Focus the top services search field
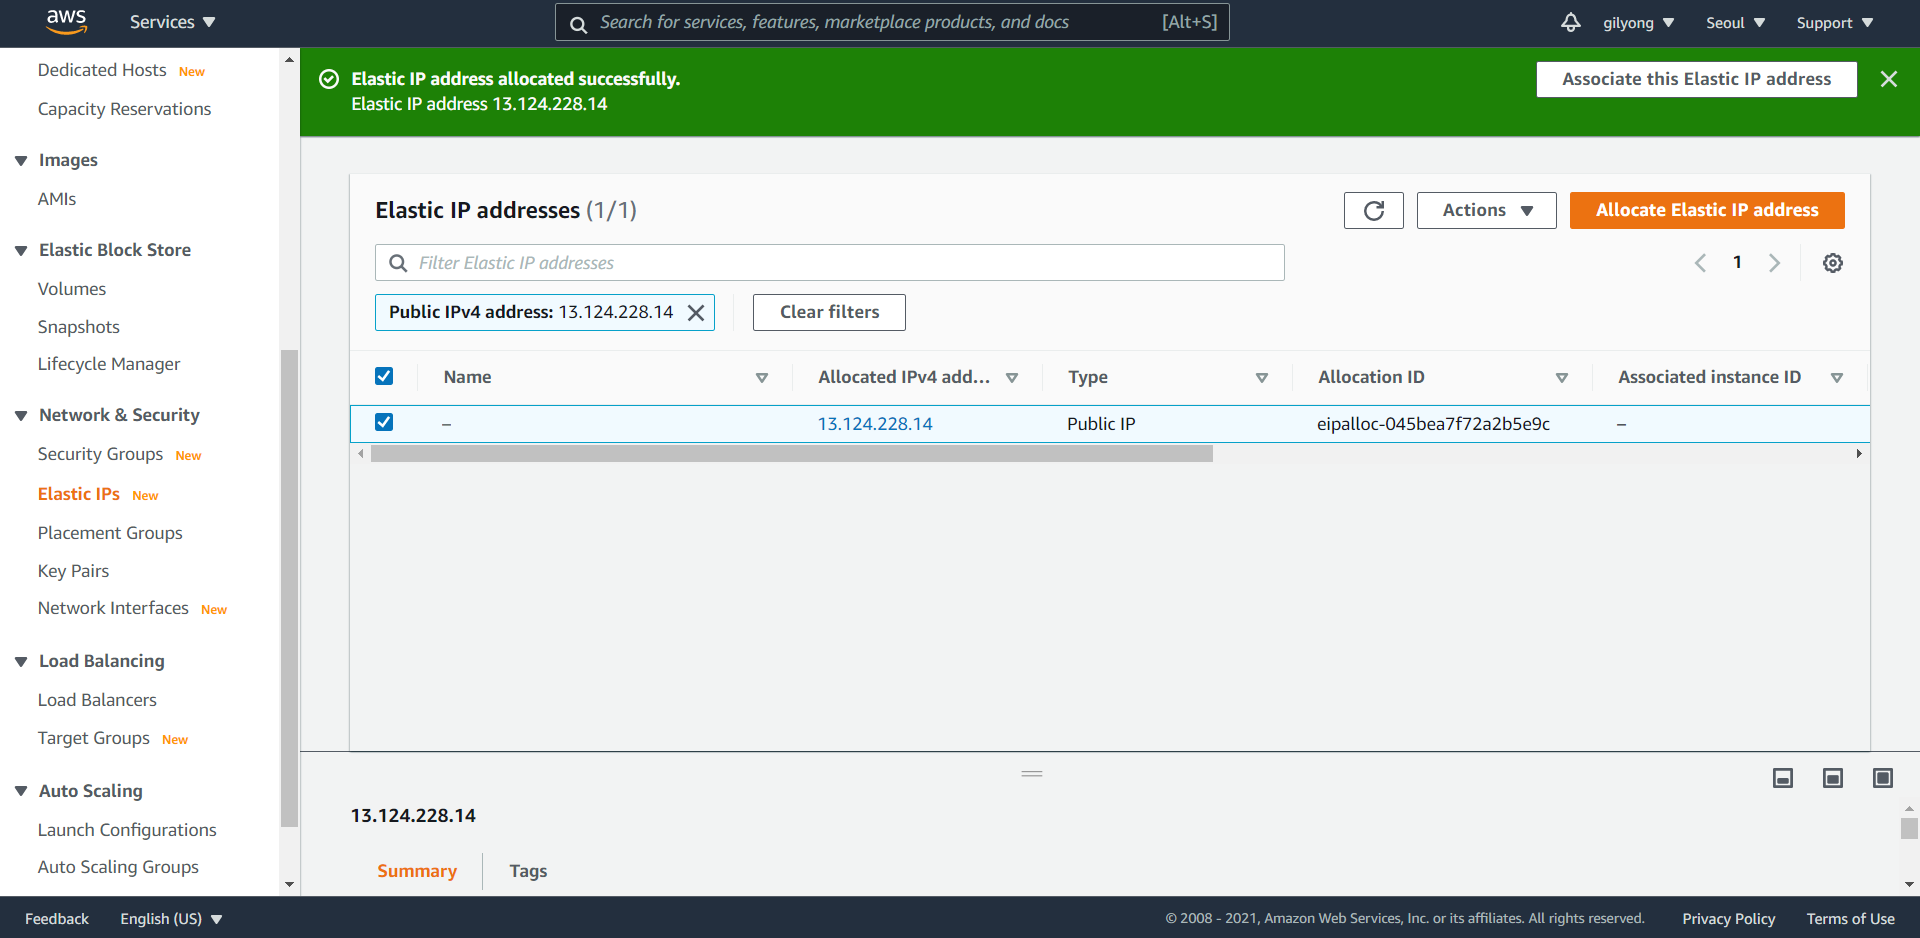The image size is (1920, 938). 892,22
